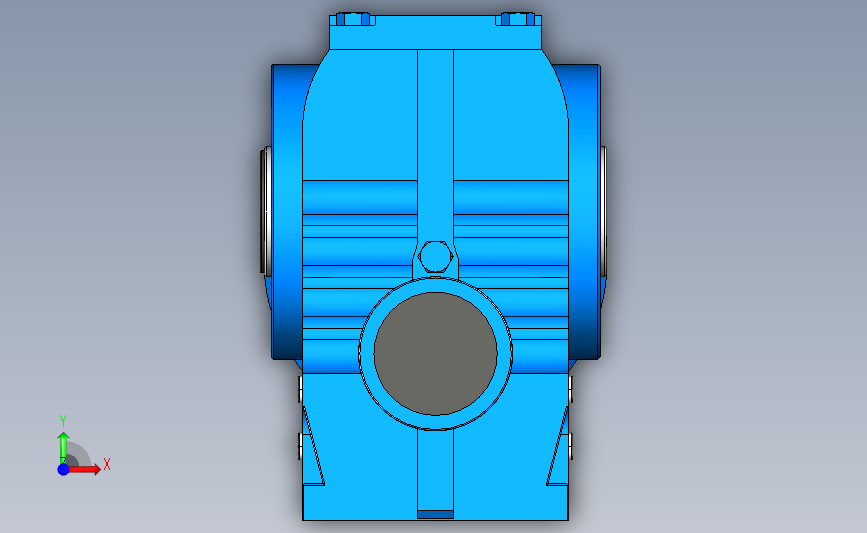This screenshot has height=533, width=867.
Task: Select the gray circular shaft face
Action: 435,353
